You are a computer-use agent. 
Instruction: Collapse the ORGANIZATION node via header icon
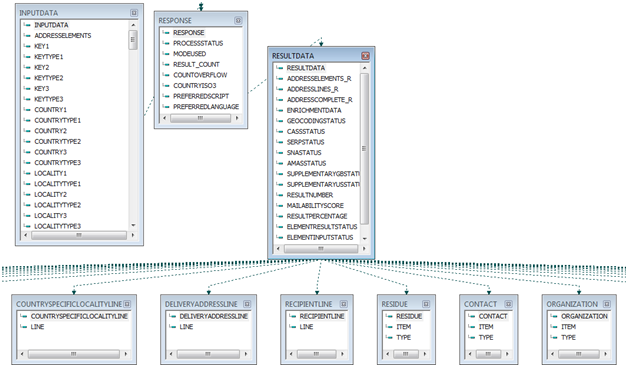(607, 304)
